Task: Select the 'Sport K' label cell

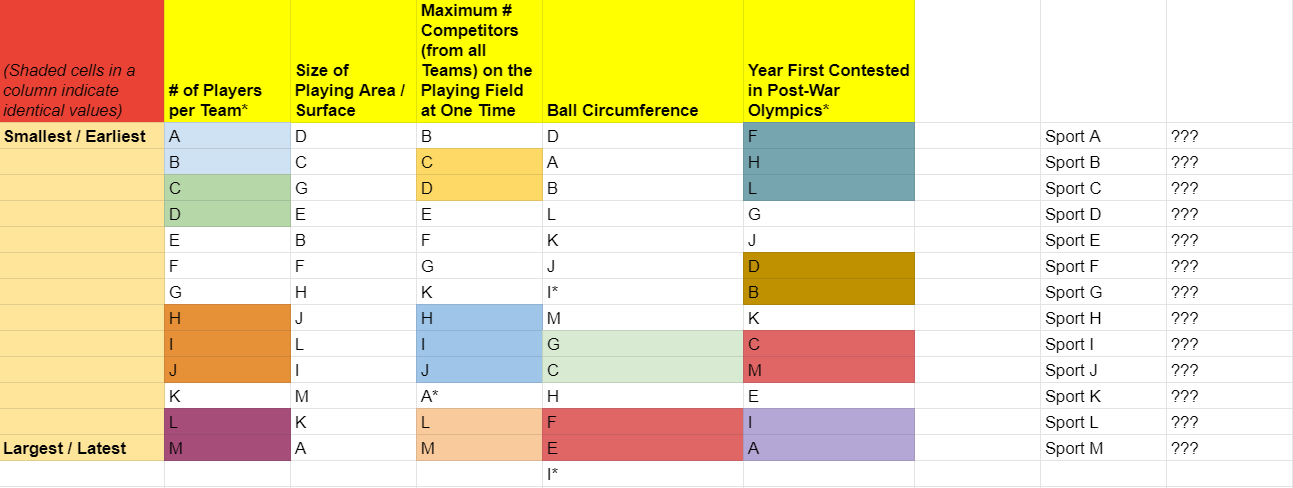Action: (x=1103, y=396)
